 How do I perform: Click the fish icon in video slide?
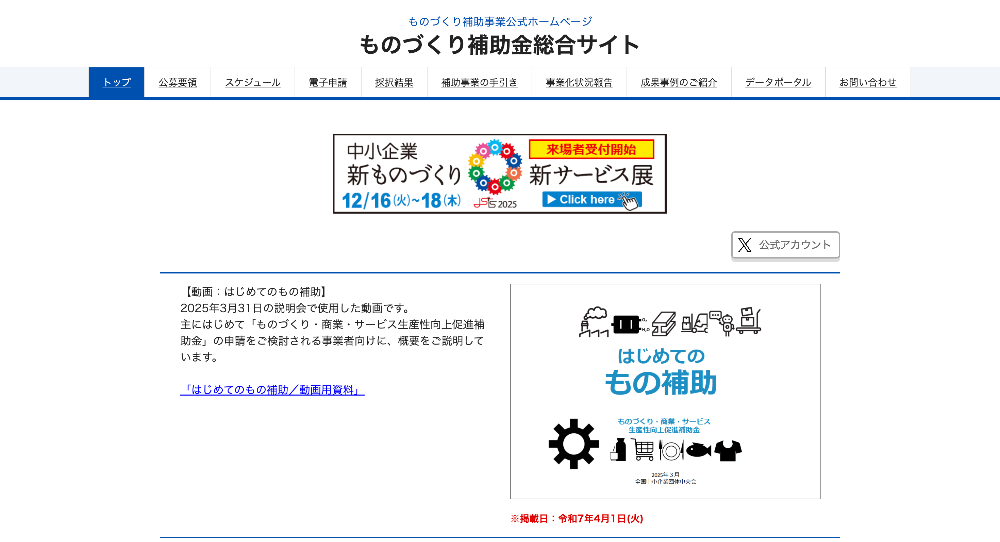click(x=698, y=450)
